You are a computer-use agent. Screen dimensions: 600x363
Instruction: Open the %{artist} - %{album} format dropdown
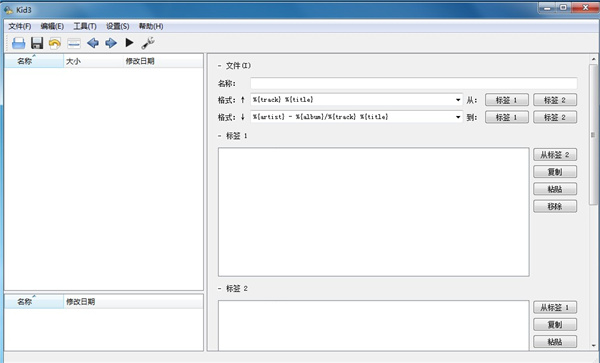(458, 117)
